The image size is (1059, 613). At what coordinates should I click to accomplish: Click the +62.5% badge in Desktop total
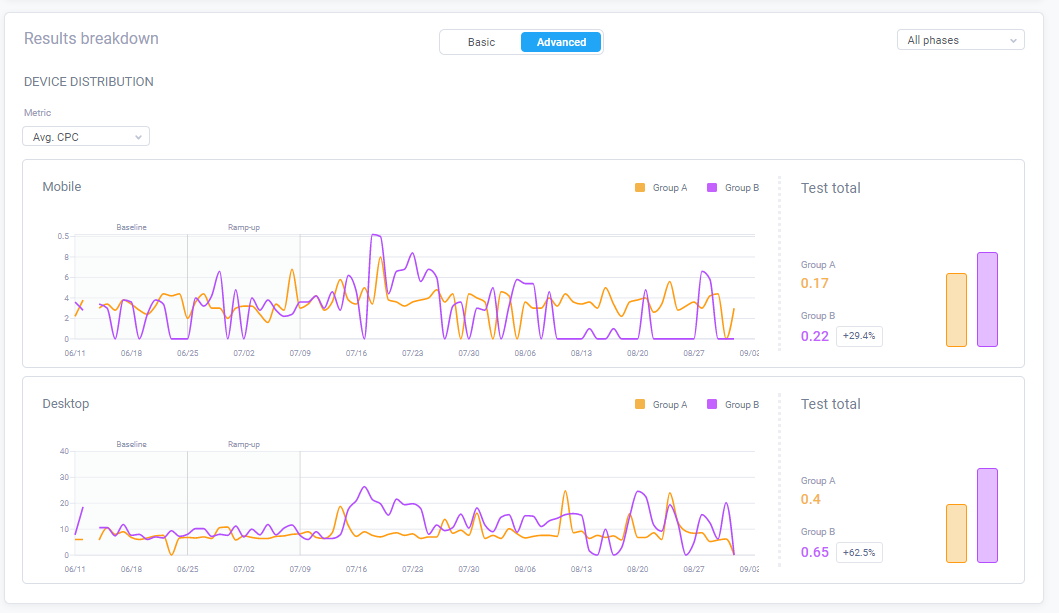point(859,552)
